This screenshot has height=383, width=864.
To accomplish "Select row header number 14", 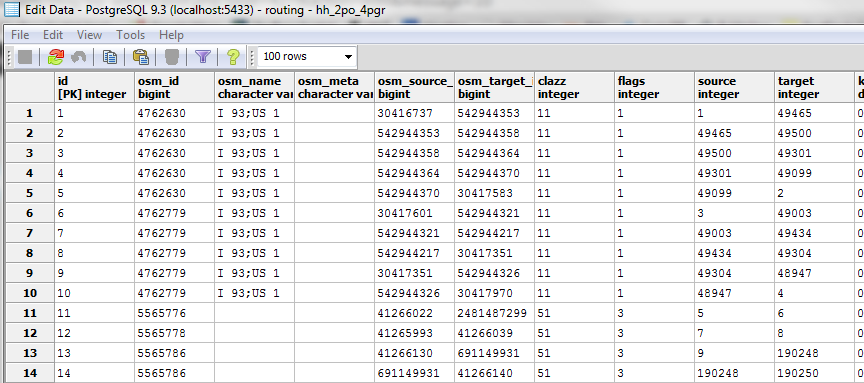I will tap(30, 373).
